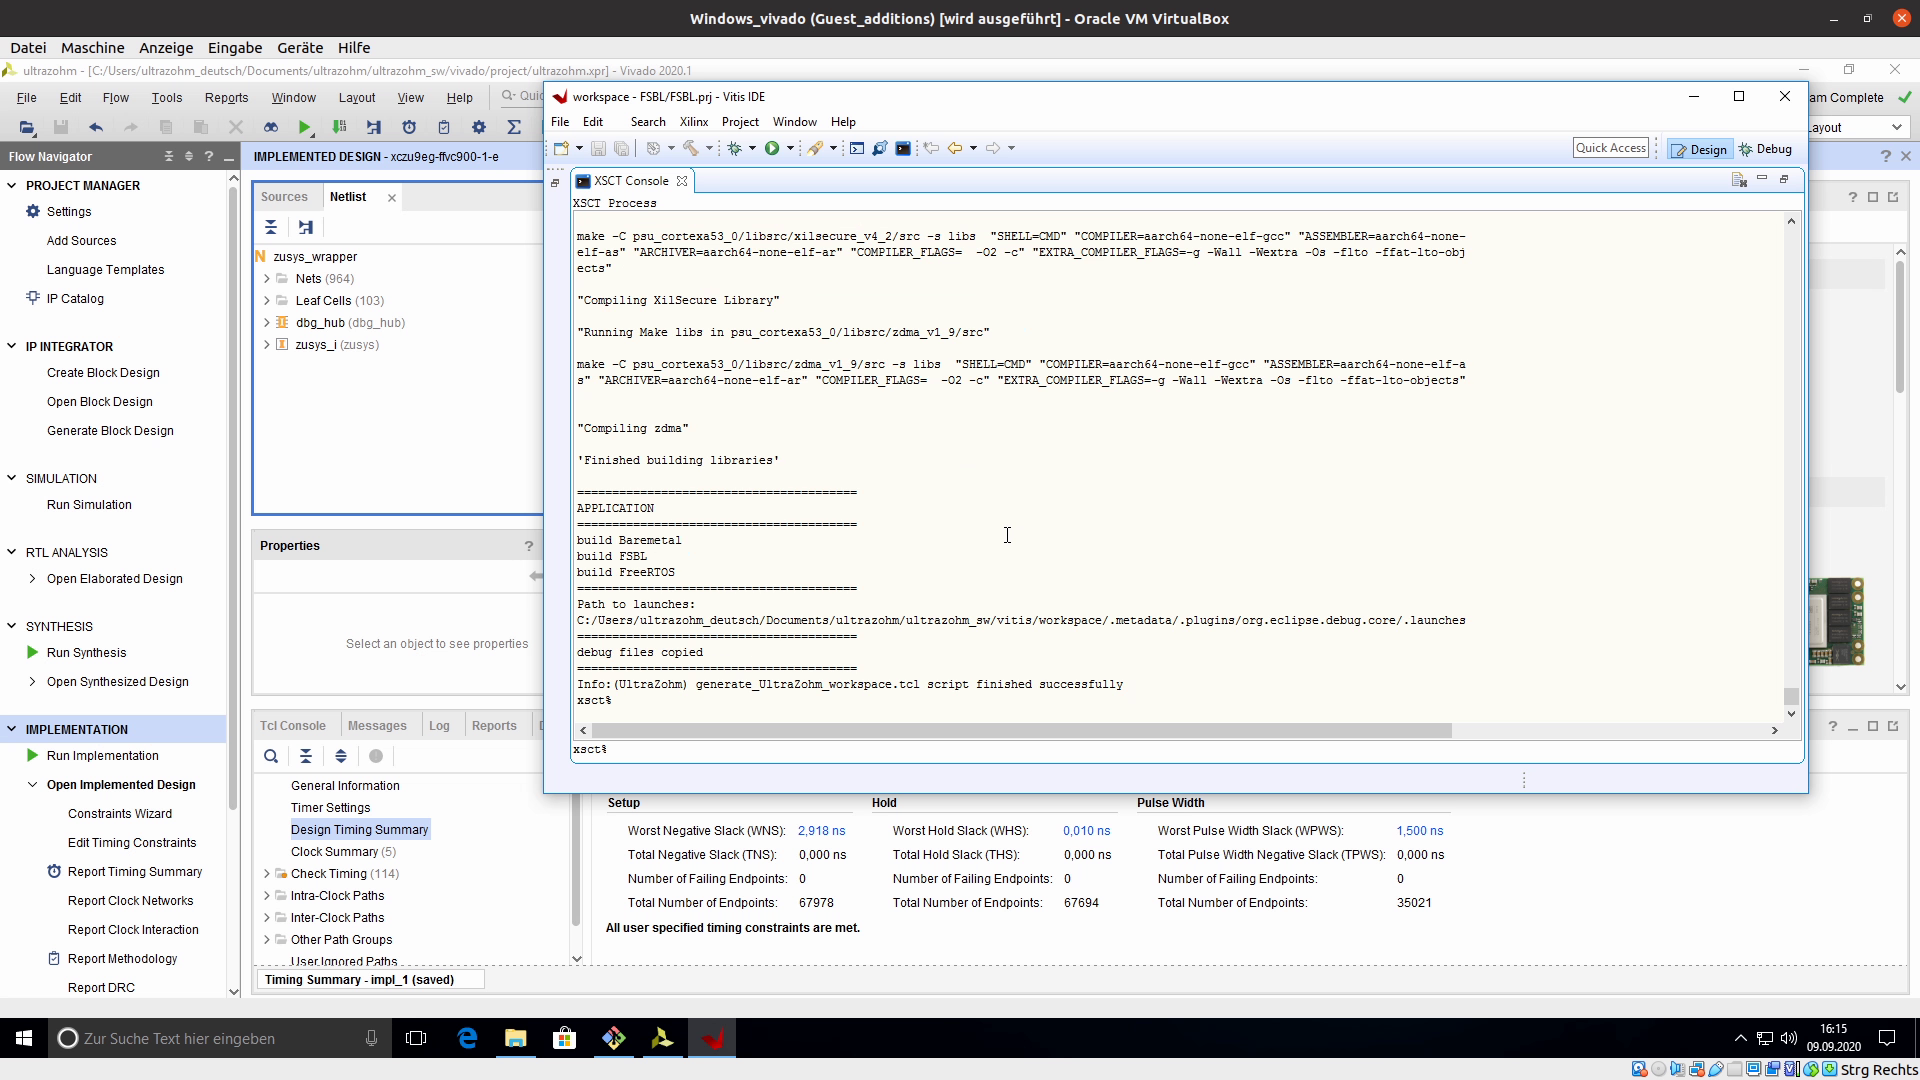
Task: Toggle the Minimize XSCT Console panel icon
Action: point(1762,179)
